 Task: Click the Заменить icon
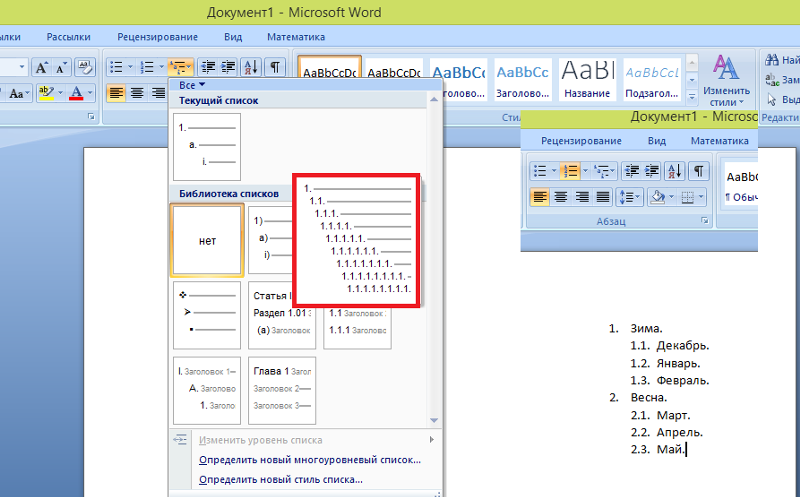click(772, 80)
